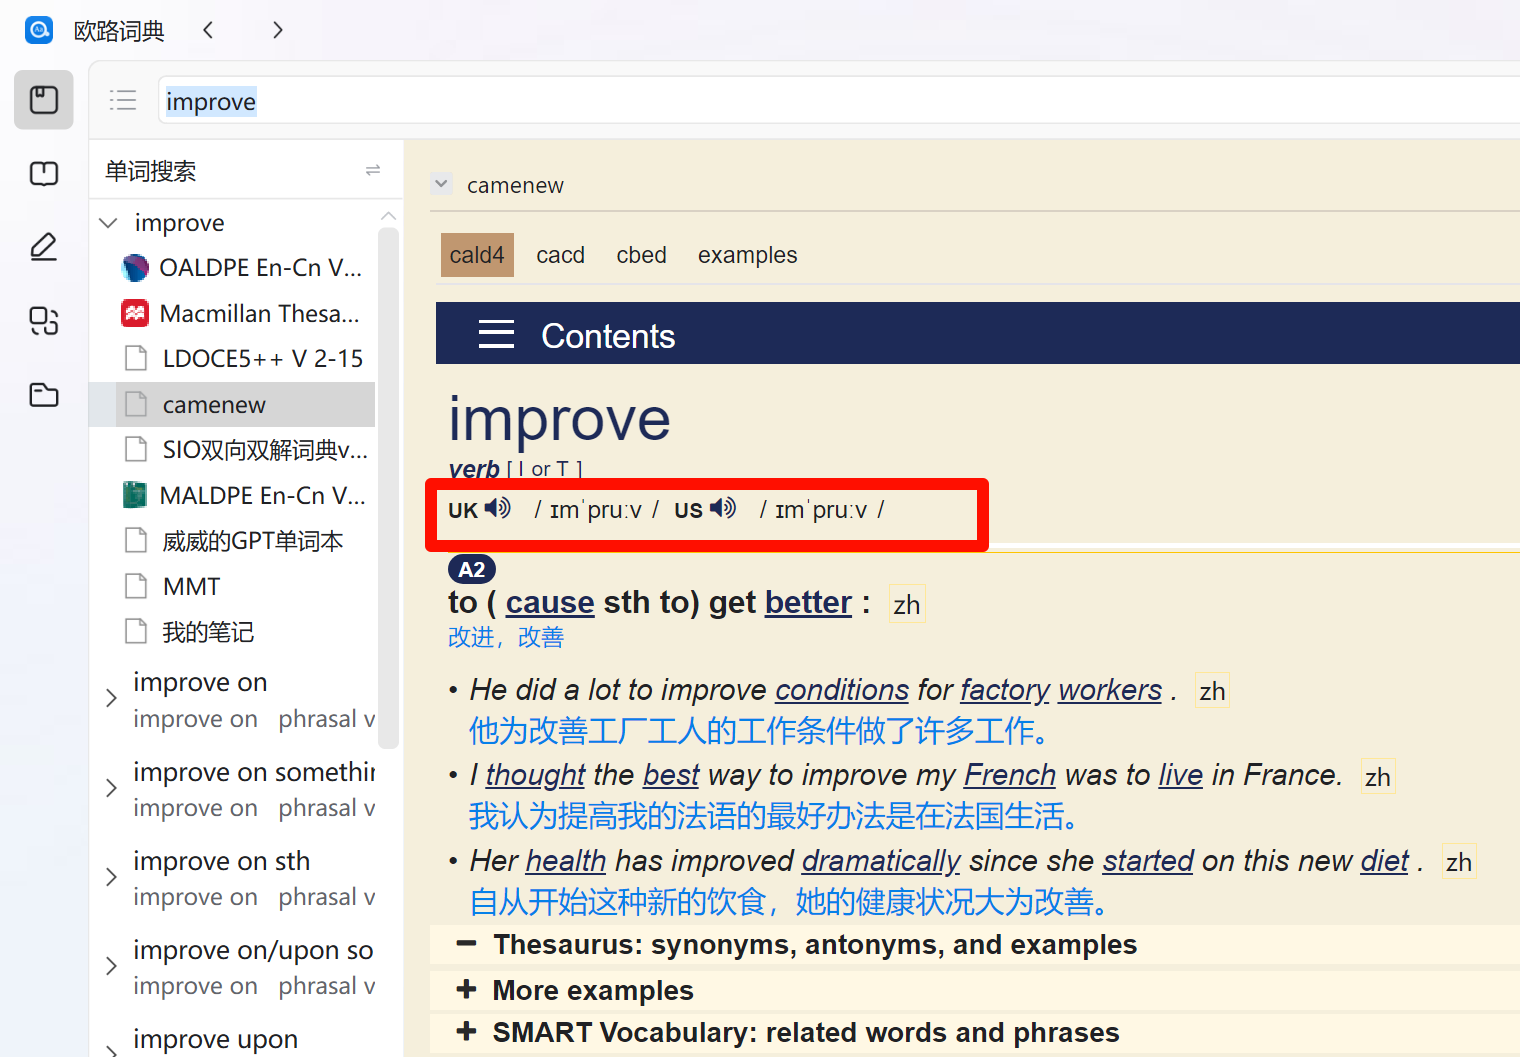1520x1057 pixels.
Task: Collapse the improve tree node
Action: click(109, 222)
